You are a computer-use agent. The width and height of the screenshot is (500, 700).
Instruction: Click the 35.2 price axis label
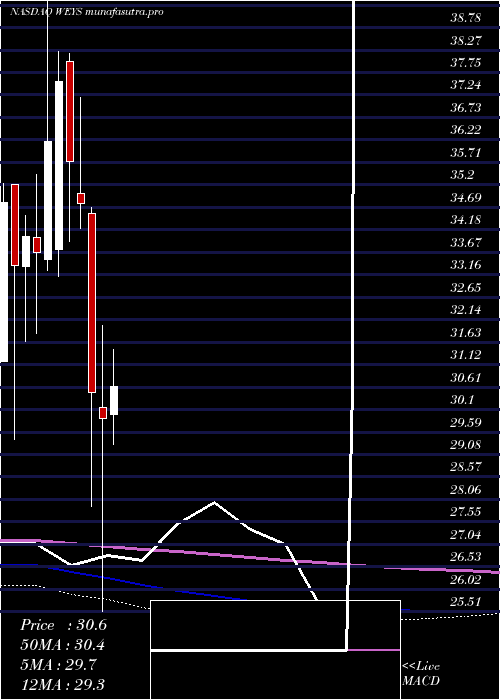[x=462, y=175]
